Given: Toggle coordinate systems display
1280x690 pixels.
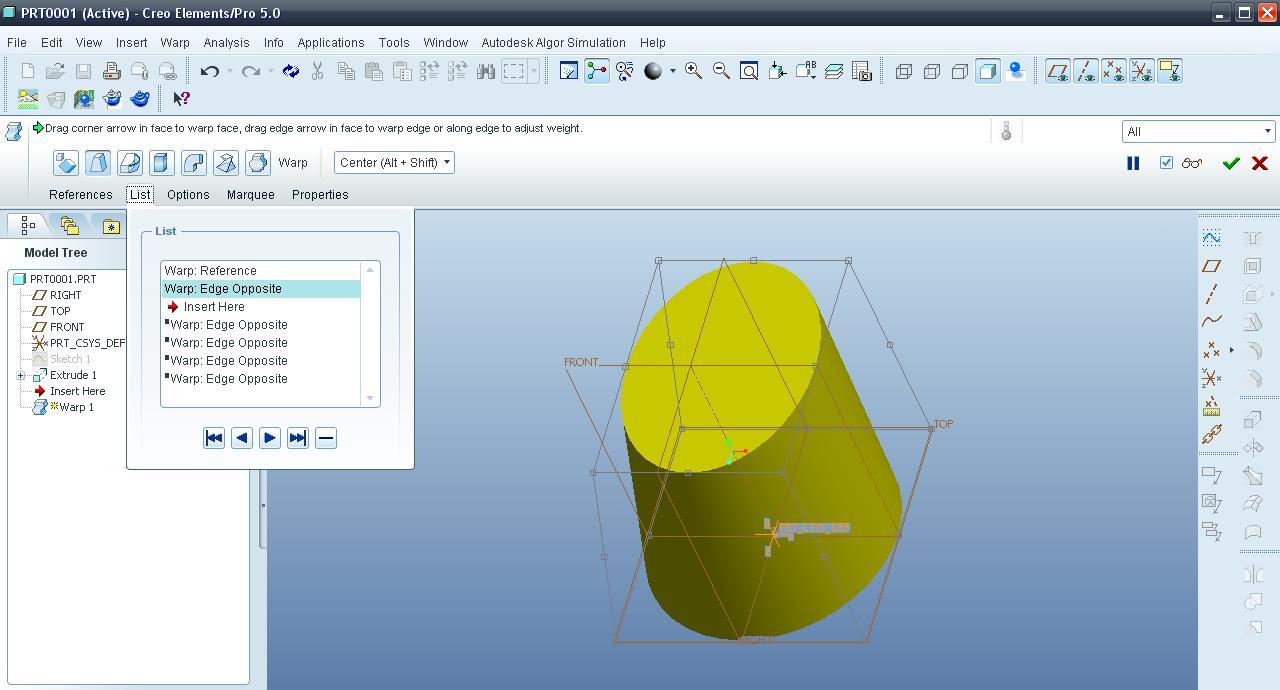Looking at the screenshot, I should pos(1142,71).
